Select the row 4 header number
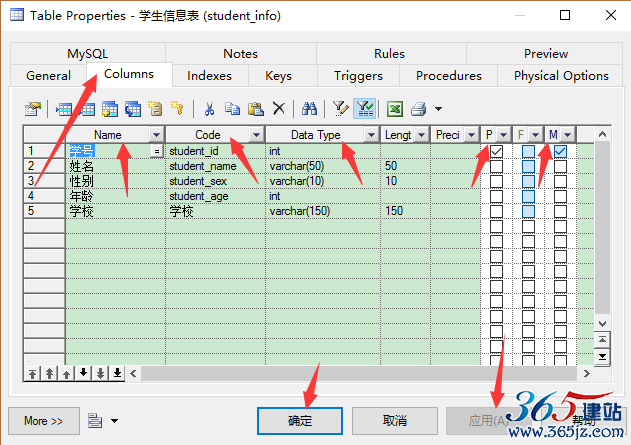This screenshot has width=631, height=445. [x=44, y=196]
